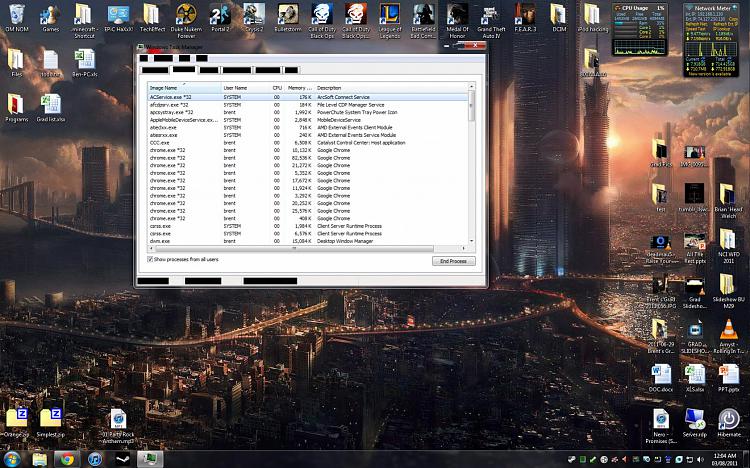Click the CPU Usage gadget

[x=640, y=30]
